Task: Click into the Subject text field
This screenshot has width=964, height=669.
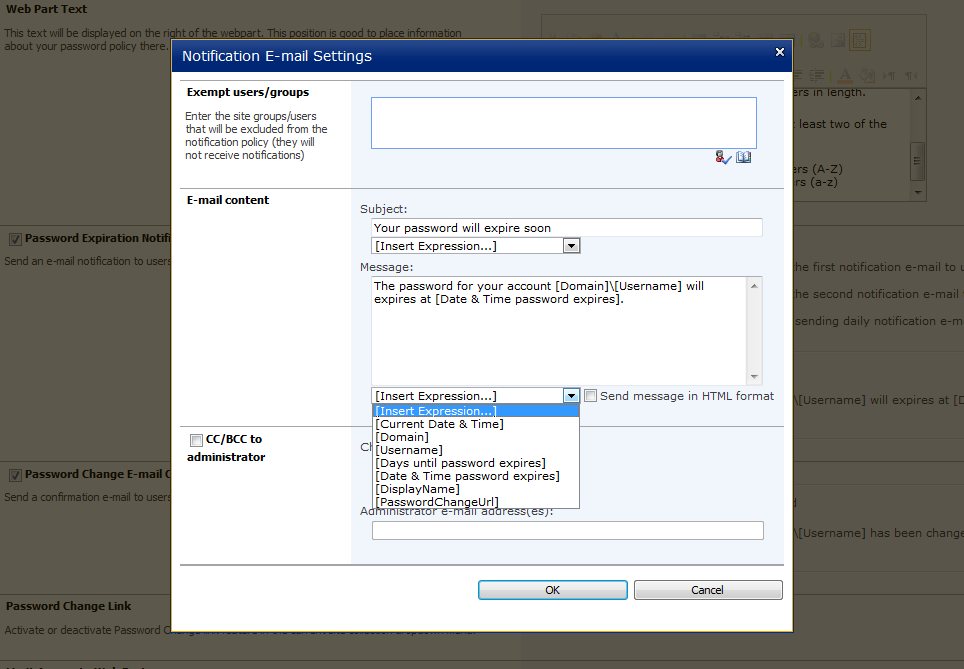Action: 566,228
